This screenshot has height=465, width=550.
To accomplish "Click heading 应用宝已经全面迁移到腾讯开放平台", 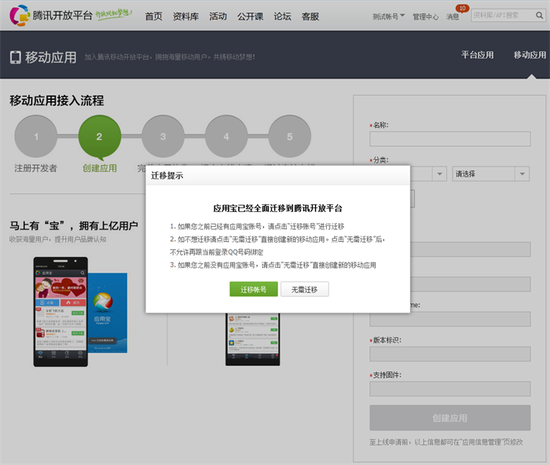I will [x=277, y=208].
